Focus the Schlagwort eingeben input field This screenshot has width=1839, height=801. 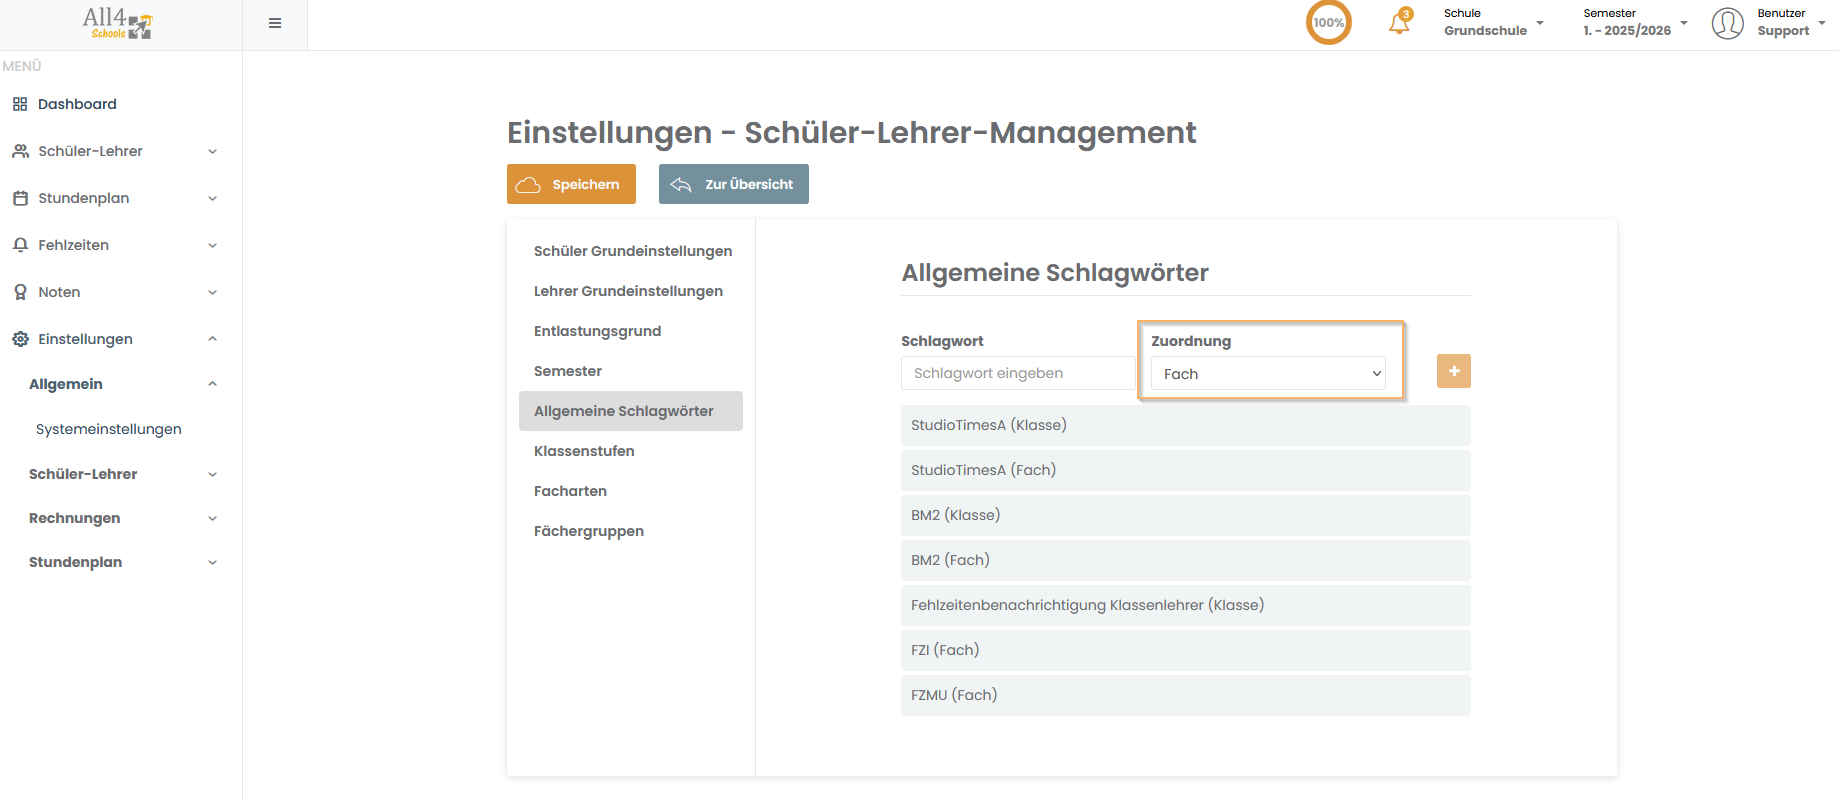(x=1018, y=373)
